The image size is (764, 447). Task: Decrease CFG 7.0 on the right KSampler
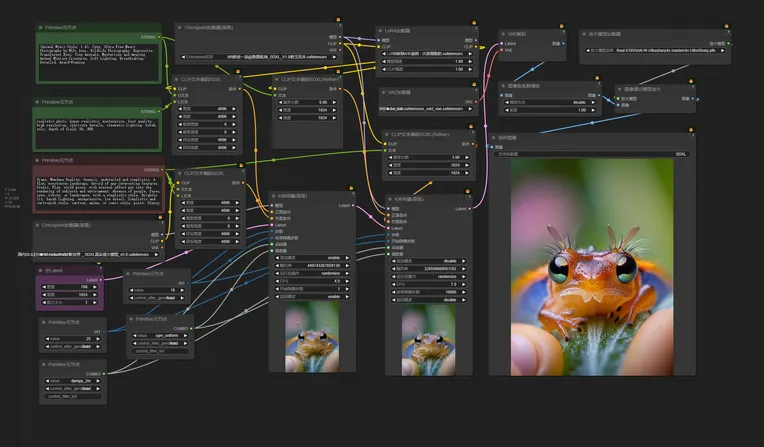click(394, 285)
